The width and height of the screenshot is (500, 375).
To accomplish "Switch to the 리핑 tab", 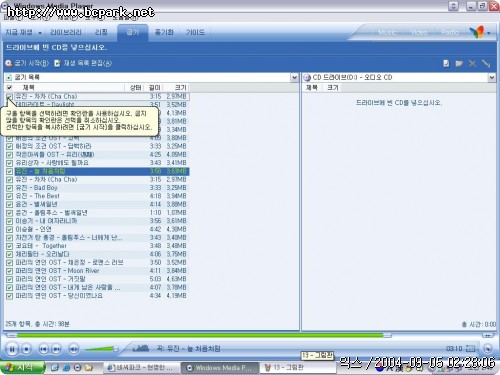I will (101, 32).
